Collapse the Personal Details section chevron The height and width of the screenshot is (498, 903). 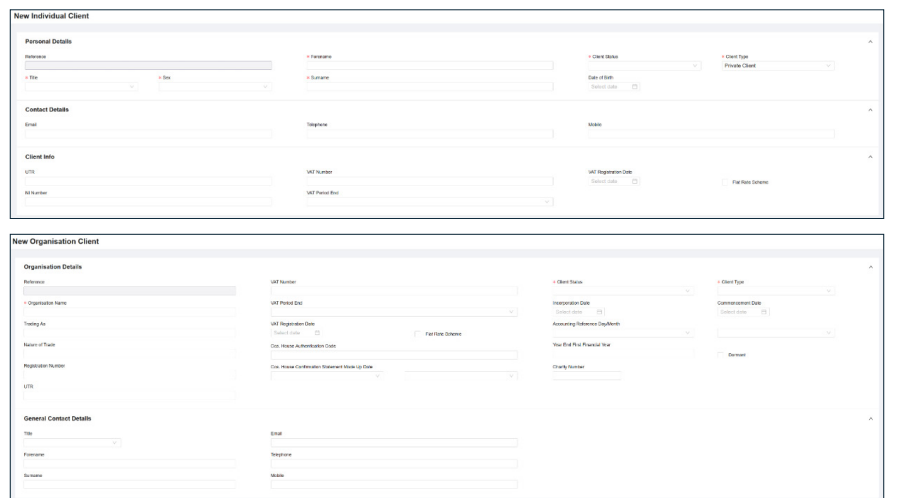pos(870,41)
